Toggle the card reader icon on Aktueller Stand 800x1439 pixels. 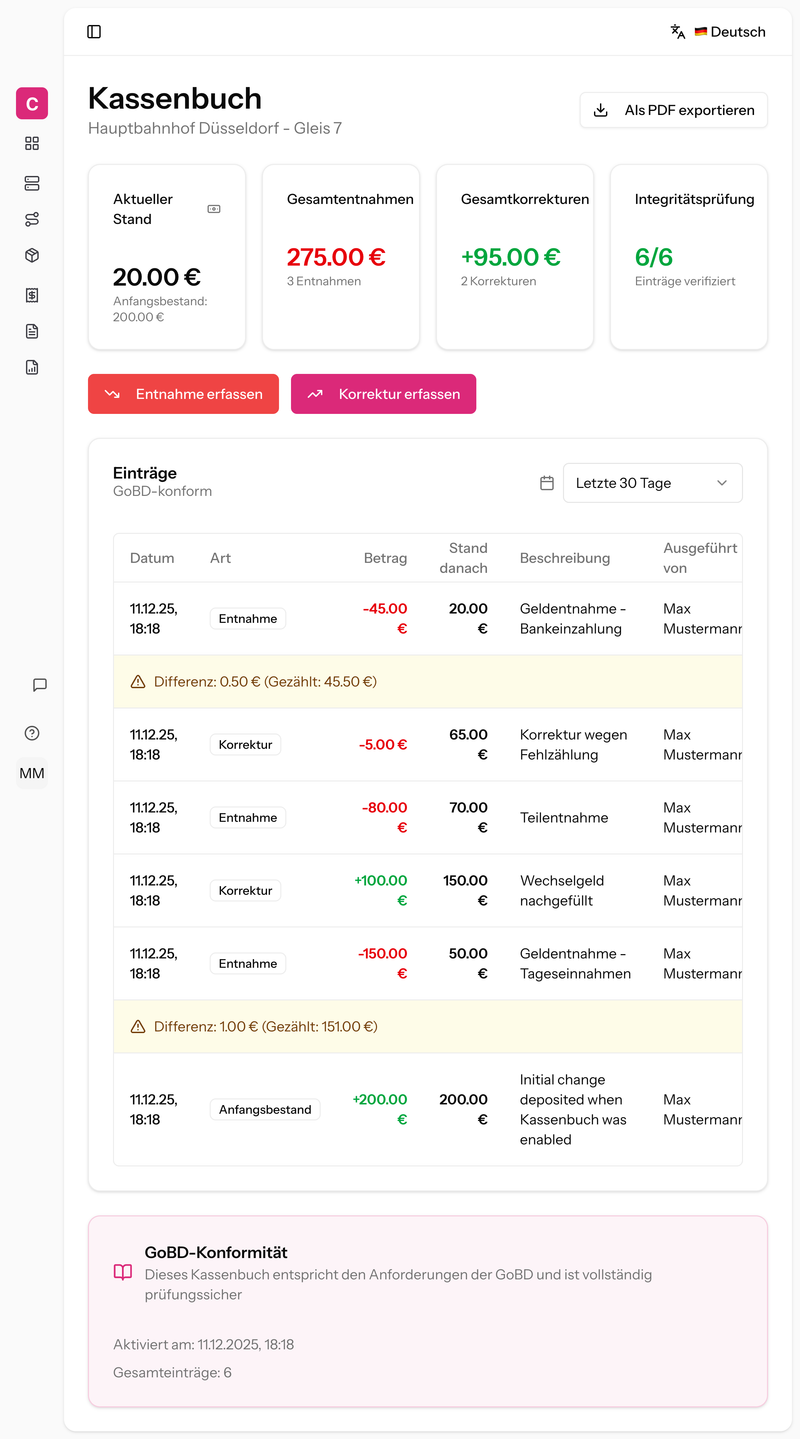[x=213, y=208]
